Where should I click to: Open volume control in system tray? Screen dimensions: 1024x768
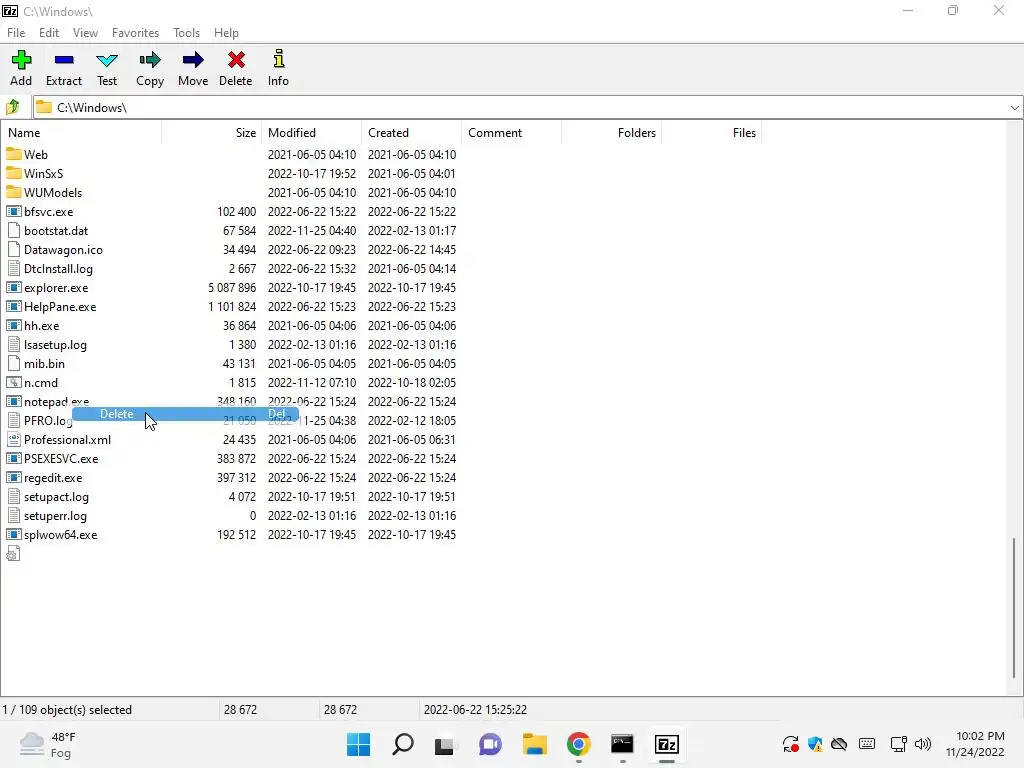[923, 744]
